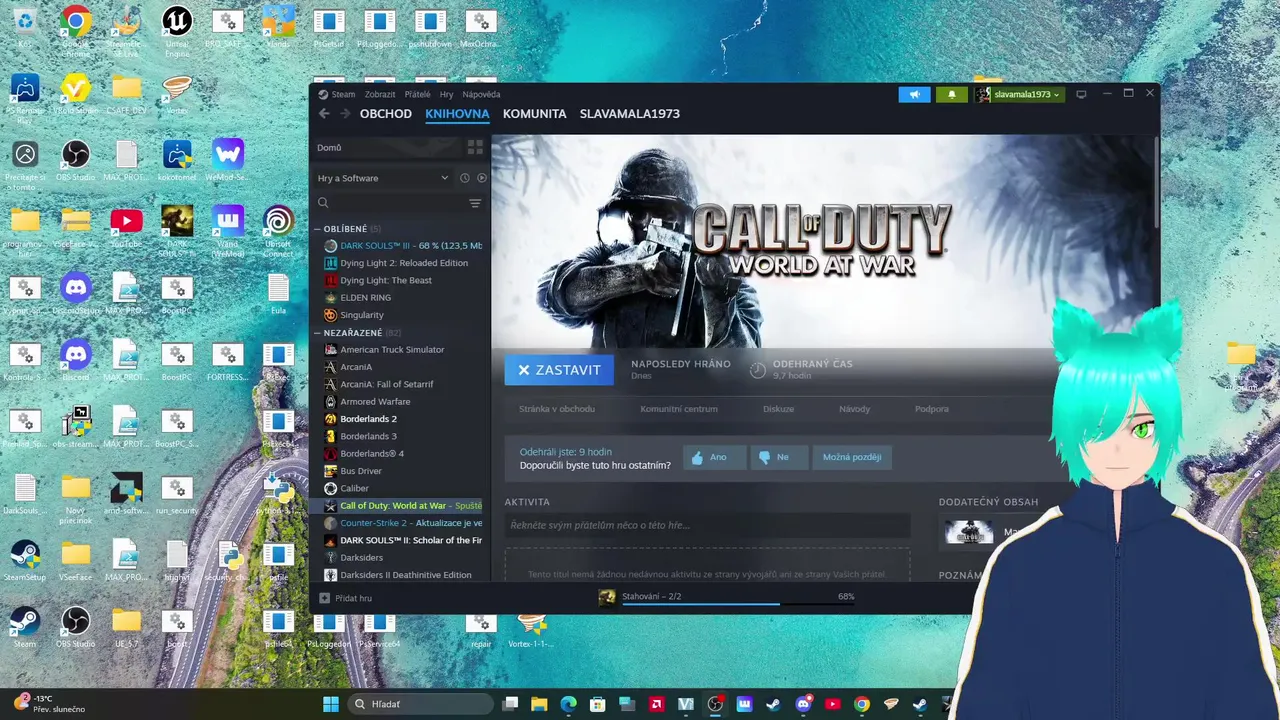Open the Přátelé menu
The height and width of the screenshot is (720, 1280).
click(x=418, y=94)
